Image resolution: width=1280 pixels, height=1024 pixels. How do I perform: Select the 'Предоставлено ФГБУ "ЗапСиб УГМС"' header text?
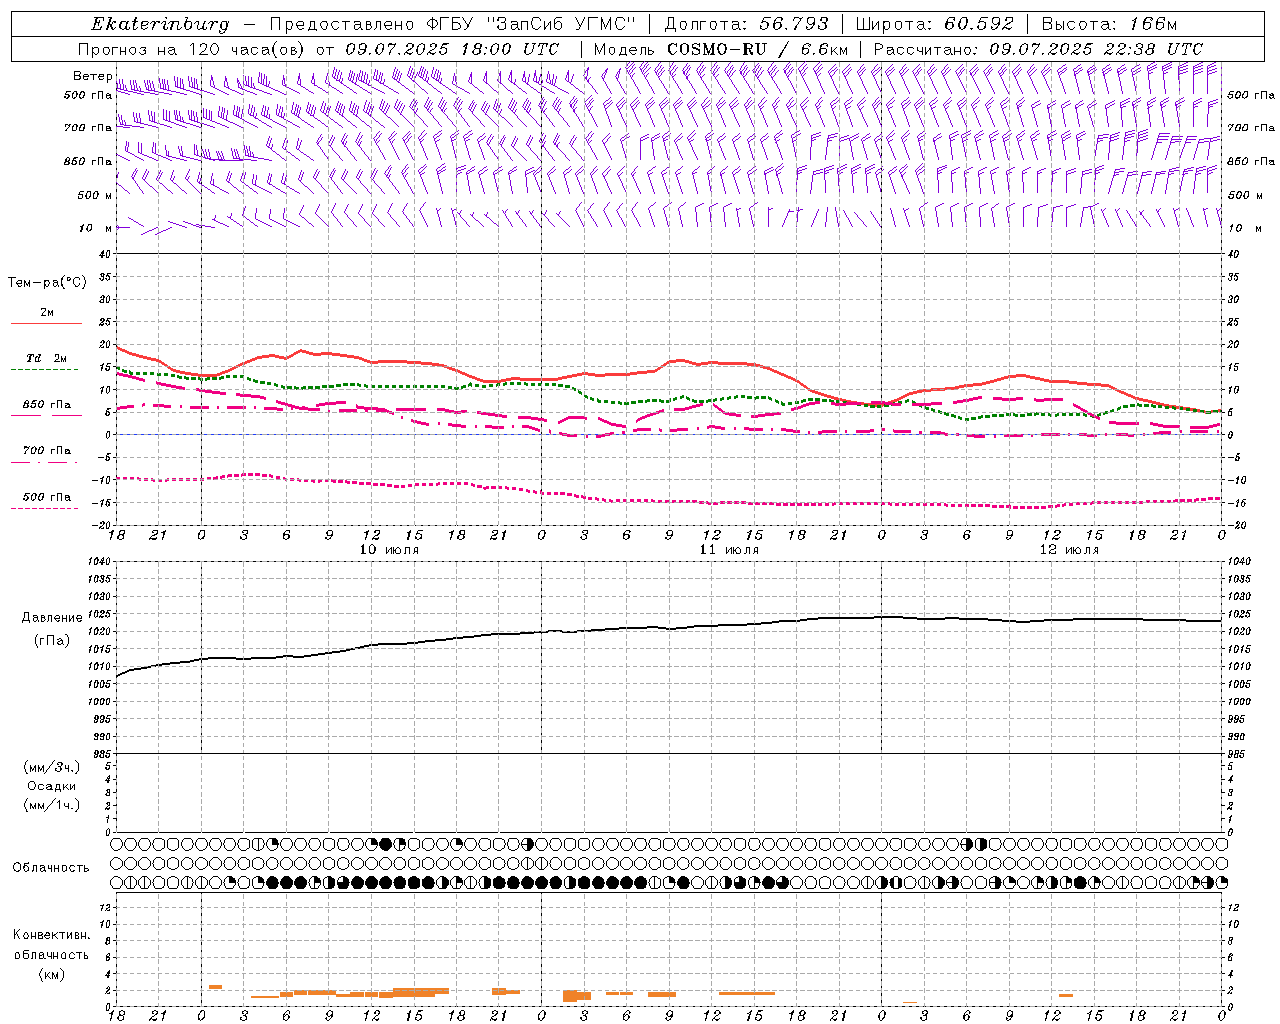click(x=453, y=24)
